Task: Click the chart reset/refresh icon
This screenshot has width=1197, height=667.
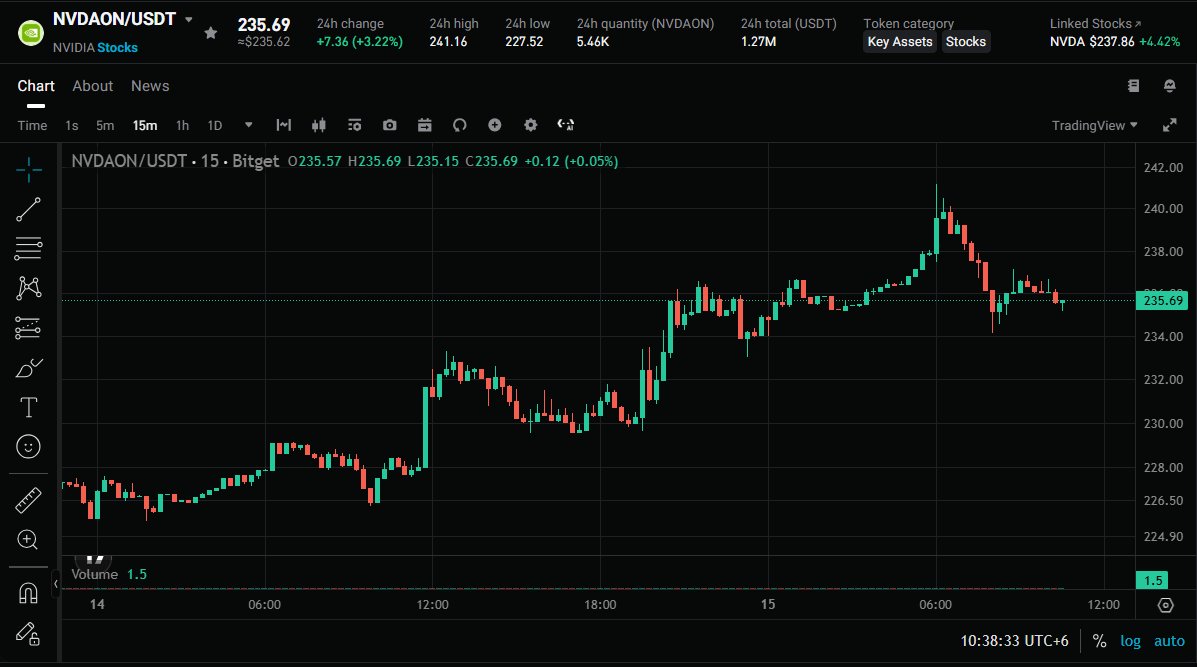Action: (x=460, y=125)
